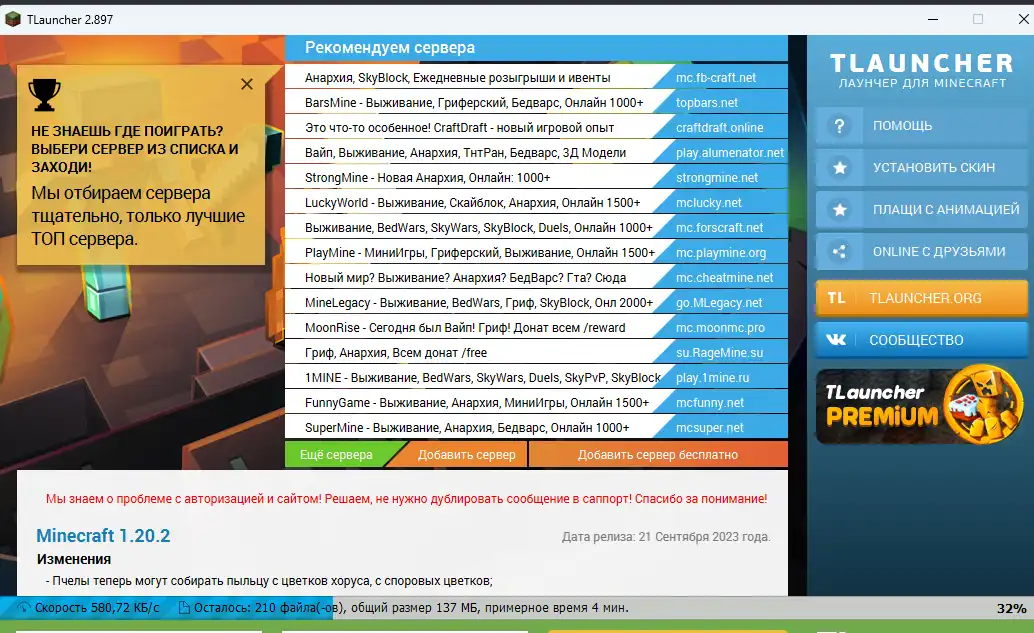Select server address go.MLegacy.net
The image size is (1034, 633).
719,303
